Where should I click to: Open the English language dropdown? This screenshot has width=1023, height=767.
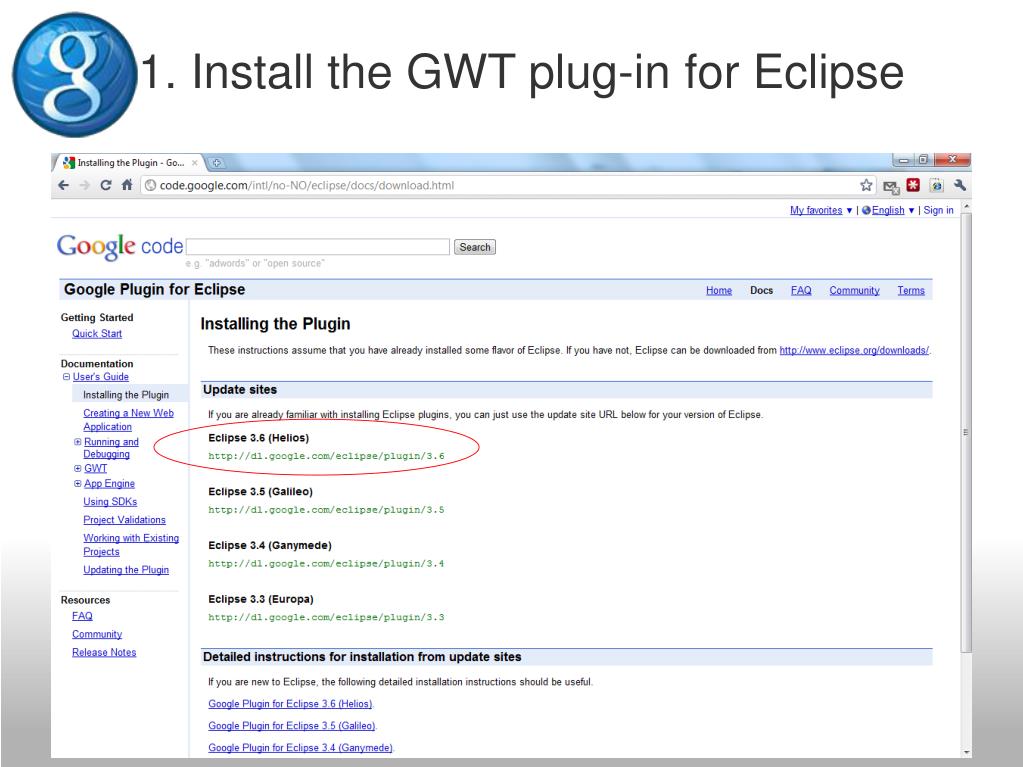point(888,210)
